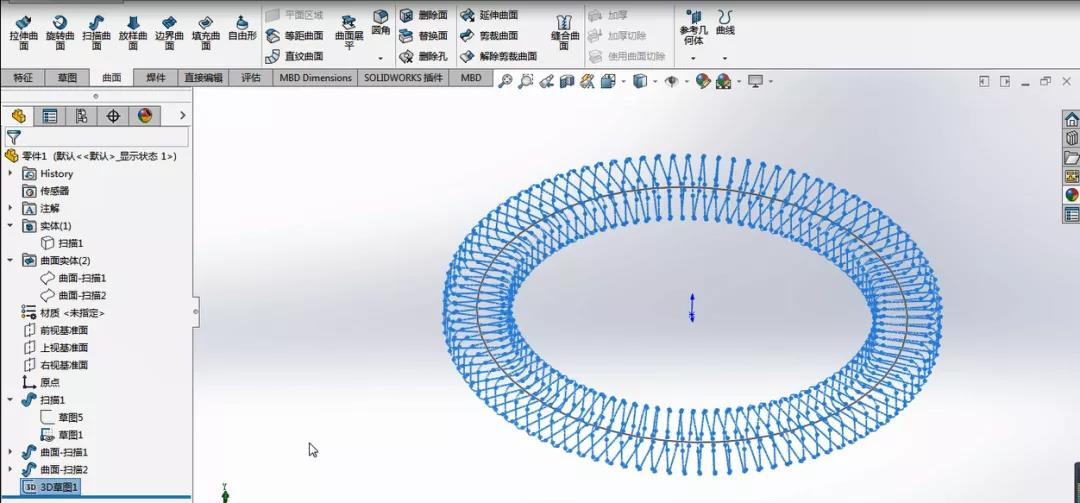Image resolution: width=1080 pixels, height=503 pixels.
Task: Expand the History tree node
Action: click(11, 173)
